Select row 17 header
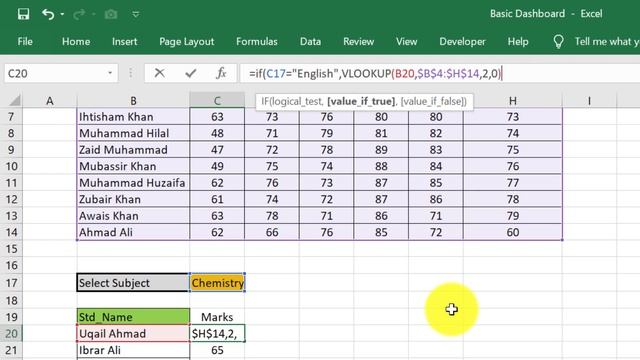 [11, 283]
